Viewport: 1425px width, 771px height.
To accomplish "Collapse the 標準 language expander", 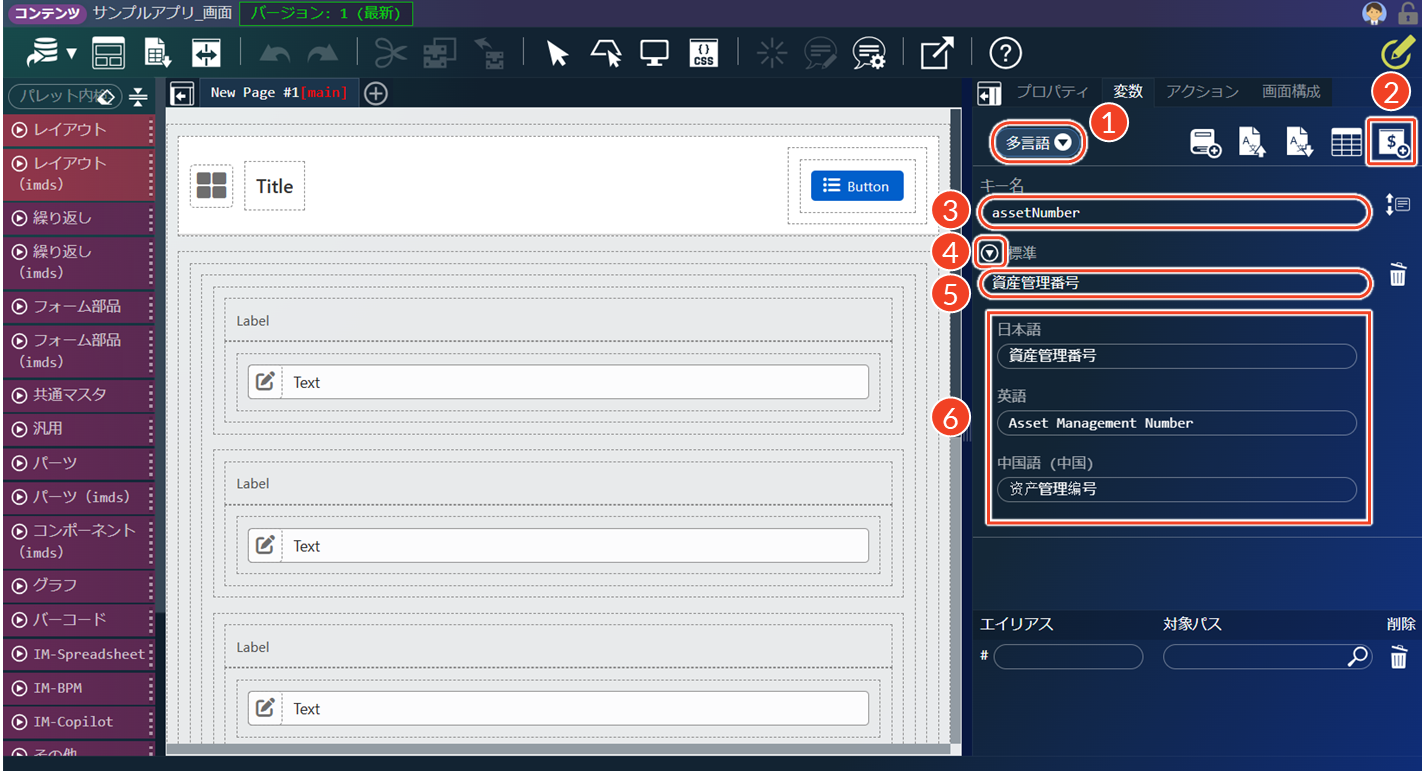I will 989,253.
